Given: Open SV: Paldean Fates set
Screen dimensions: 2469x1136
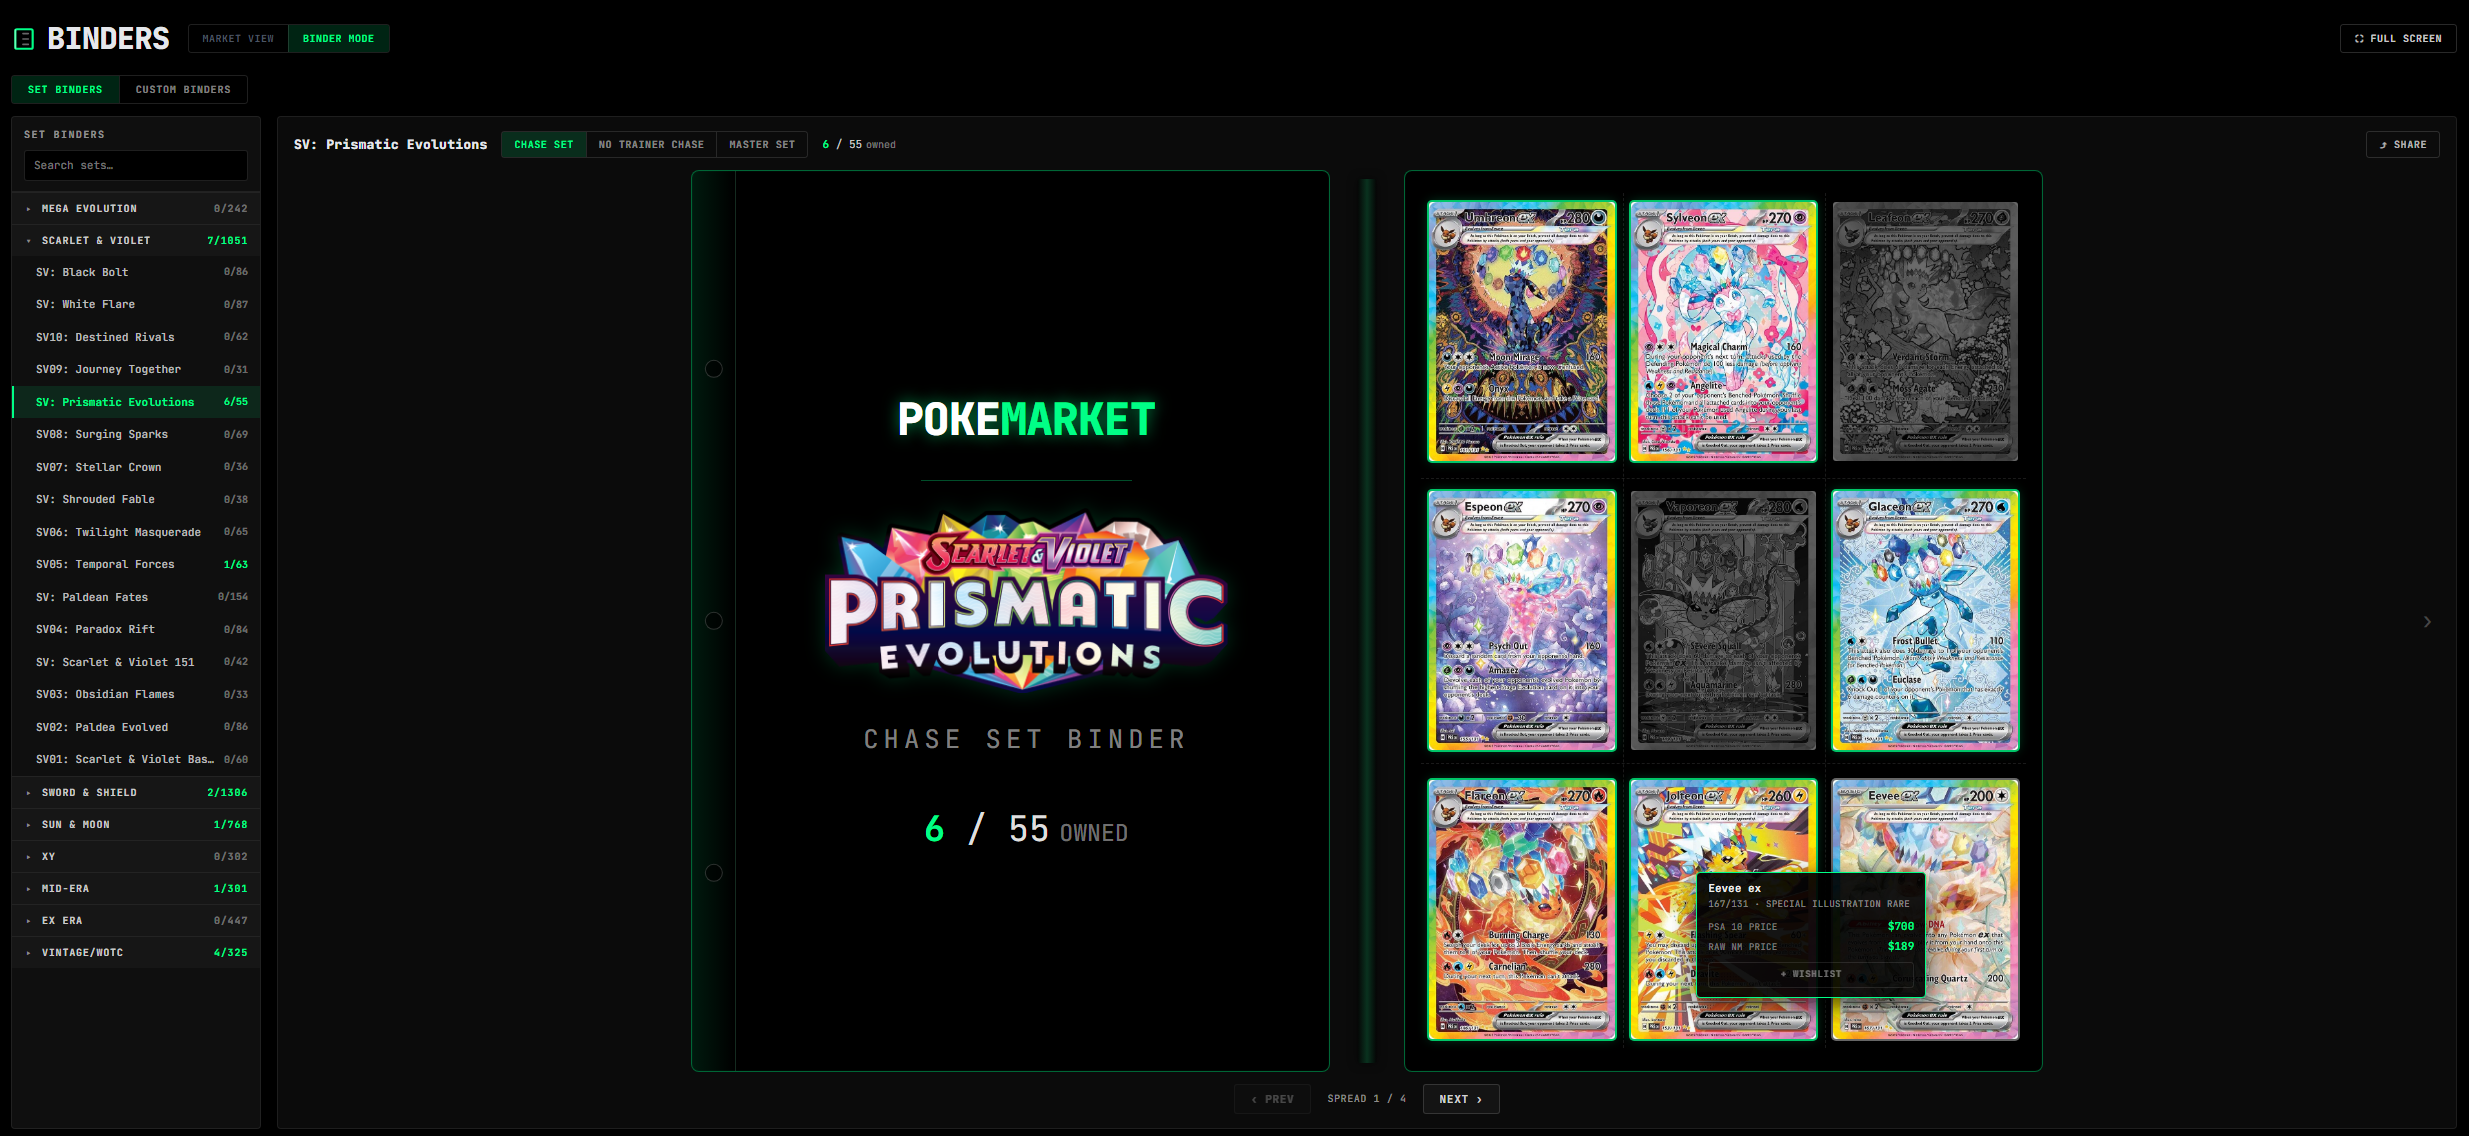Looking at the screenshot, I should 136,597.
